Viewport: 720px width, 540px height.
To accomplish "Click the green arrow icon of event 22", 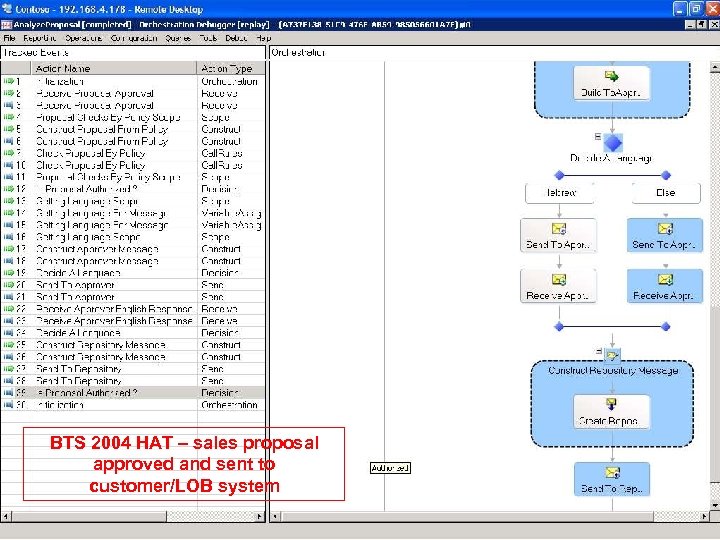I will (x=8, y=309).
